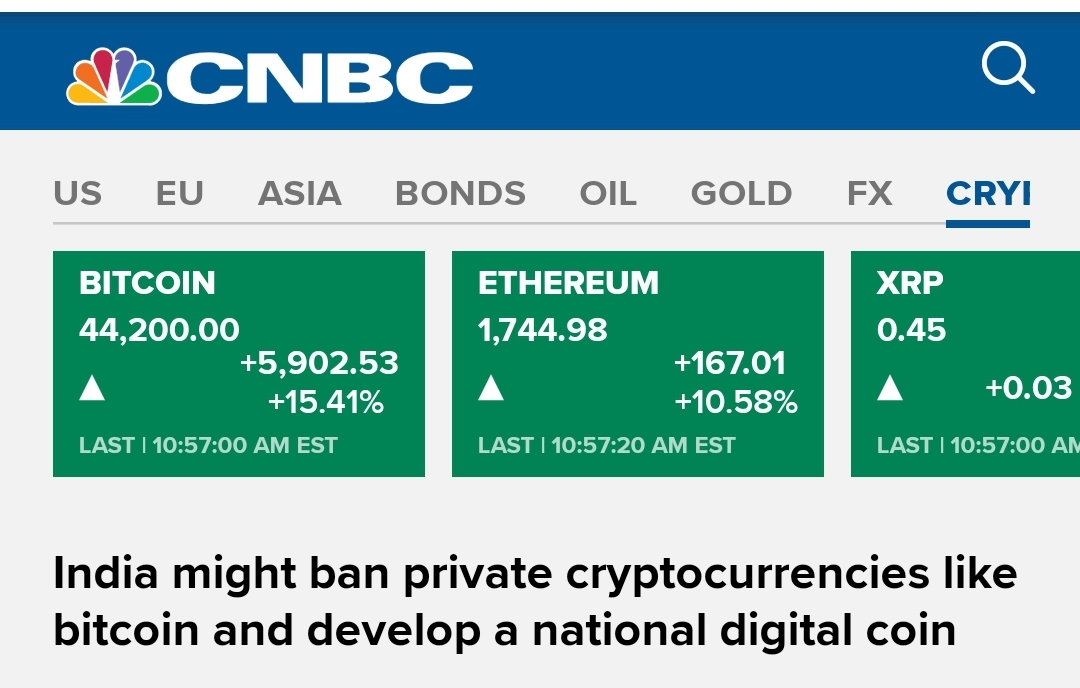
Task: Switch to the US markets tab
Action: tap(78, 193)
